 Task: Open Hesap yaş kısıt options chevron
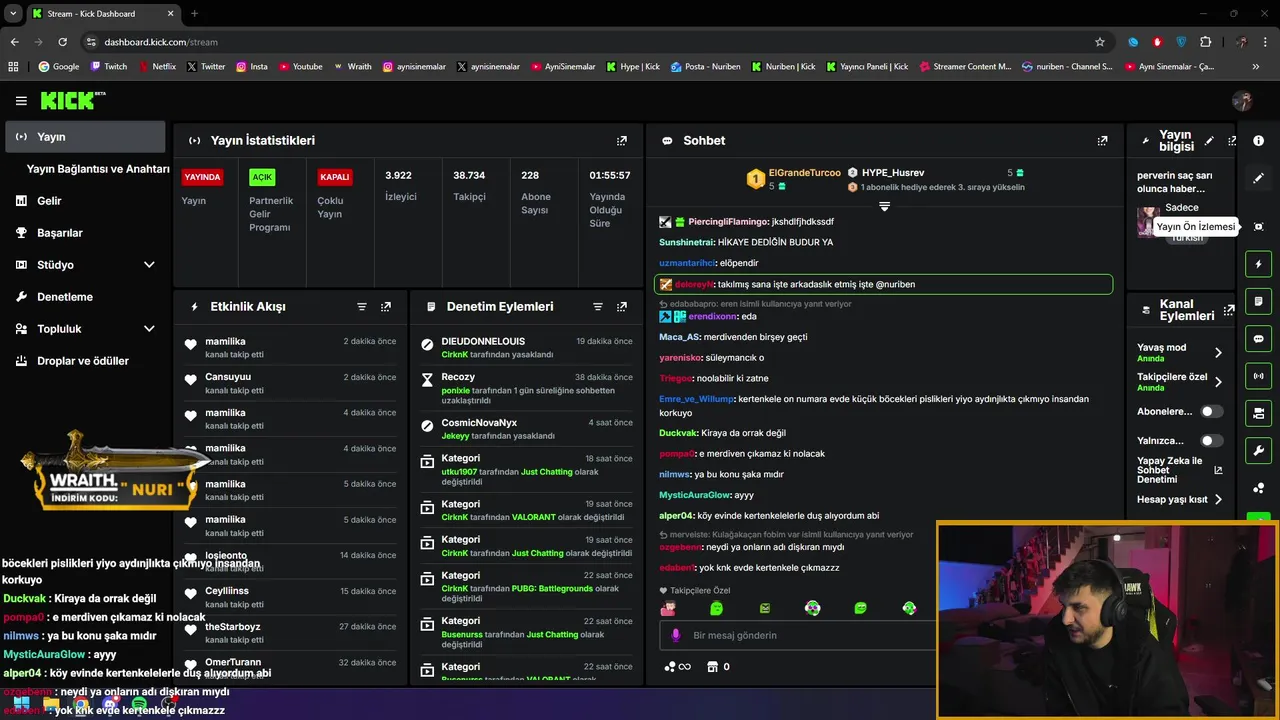(1218, 499)
